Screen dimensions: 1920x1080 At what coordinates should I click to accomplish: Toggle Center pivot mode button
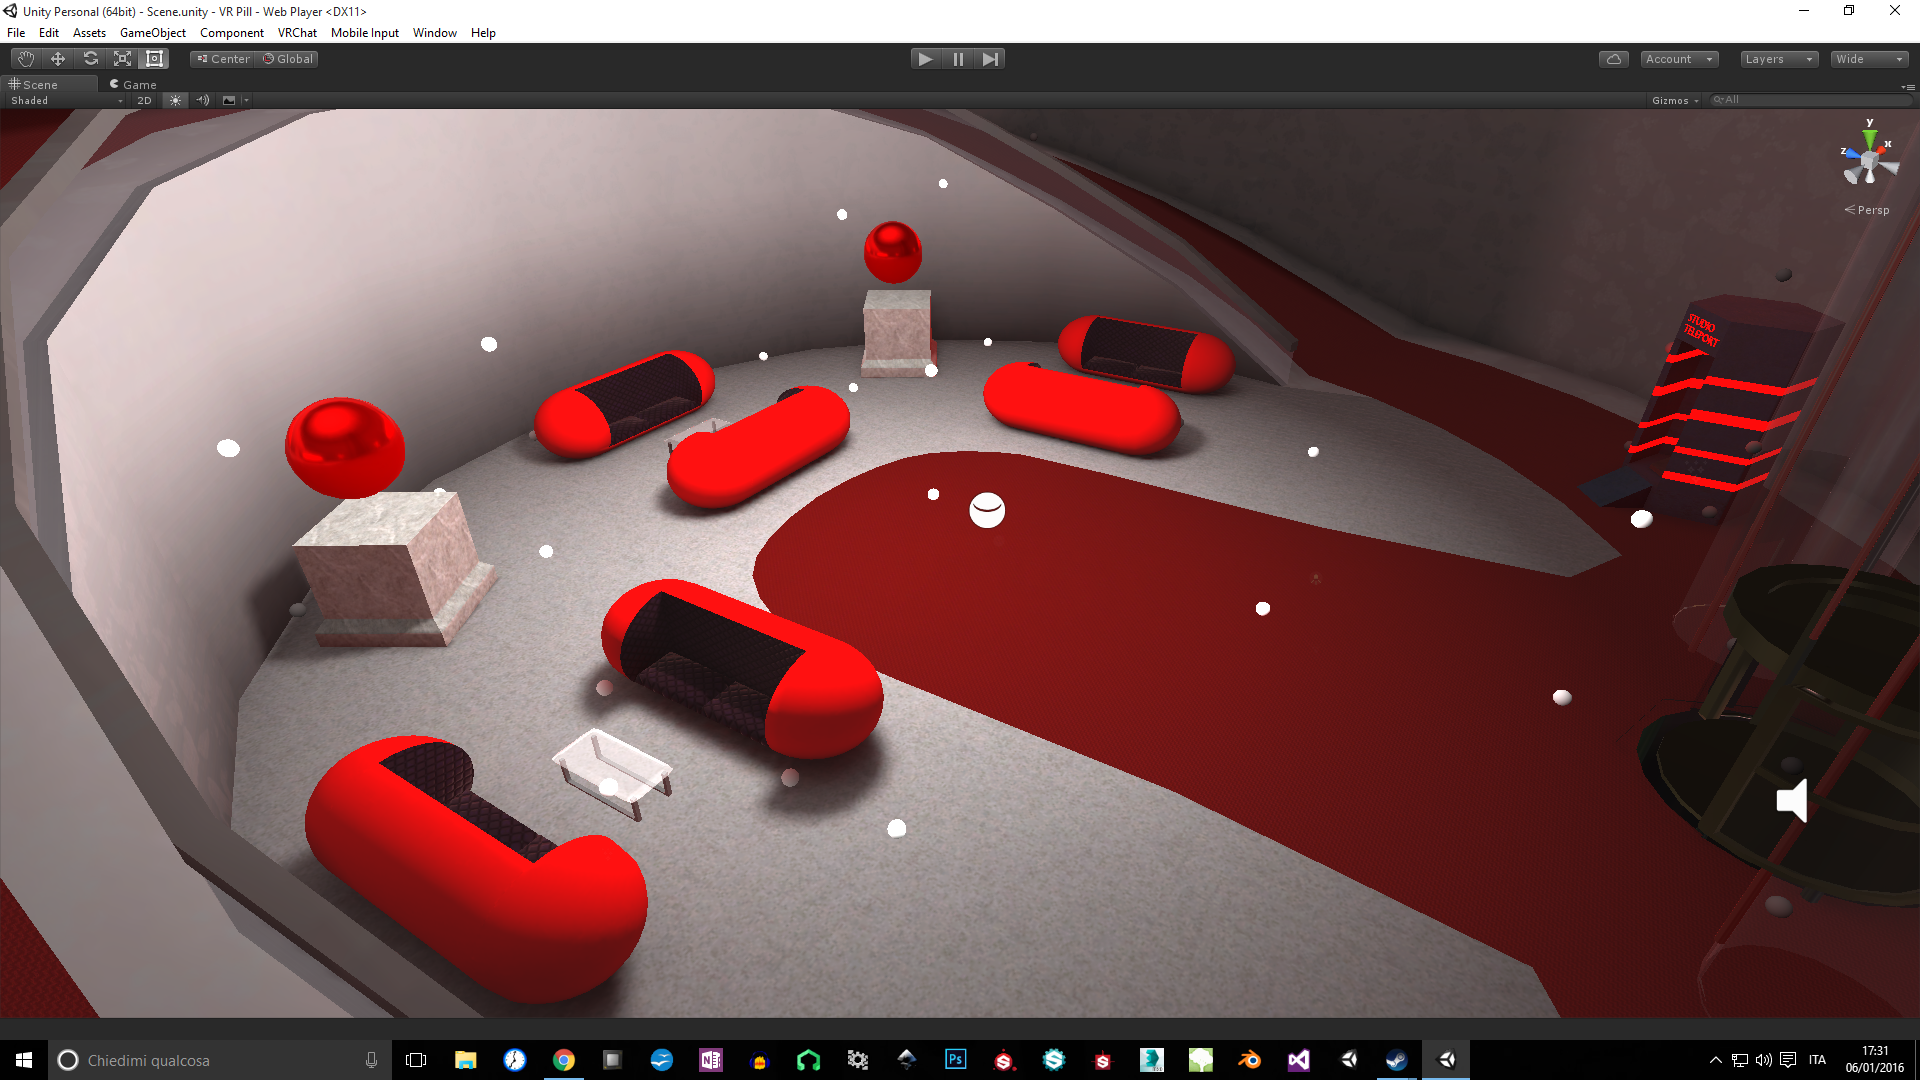(224, 59)
